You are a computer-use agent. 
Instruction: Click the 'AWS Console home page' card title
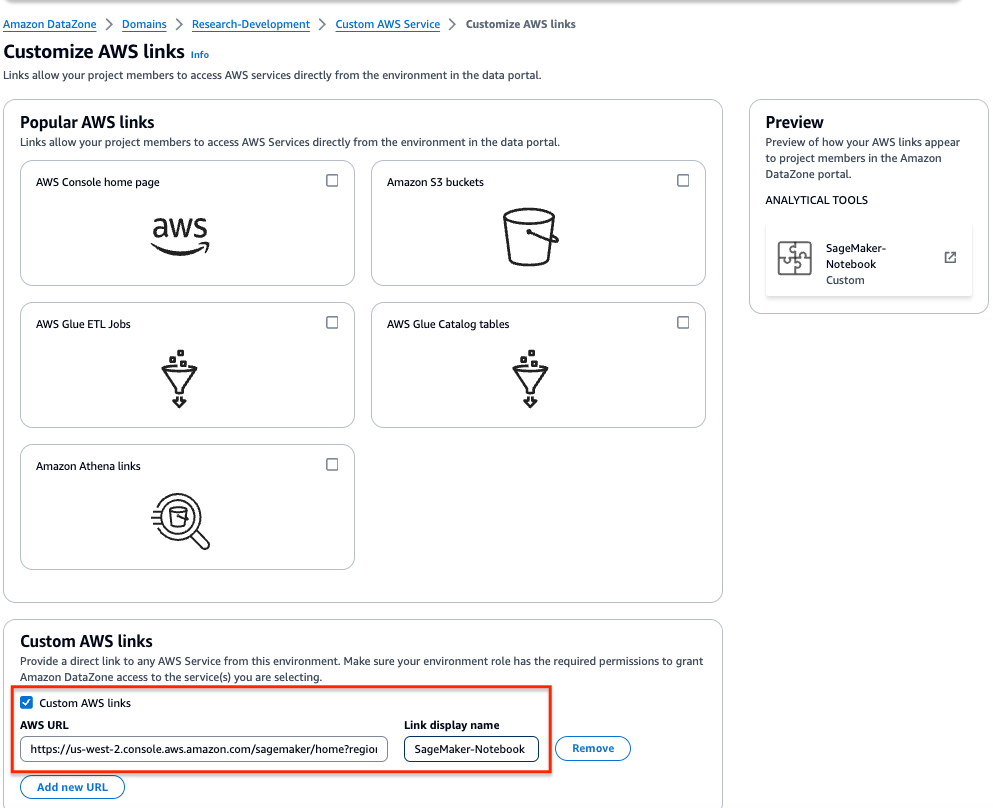[x=98, y=182]
